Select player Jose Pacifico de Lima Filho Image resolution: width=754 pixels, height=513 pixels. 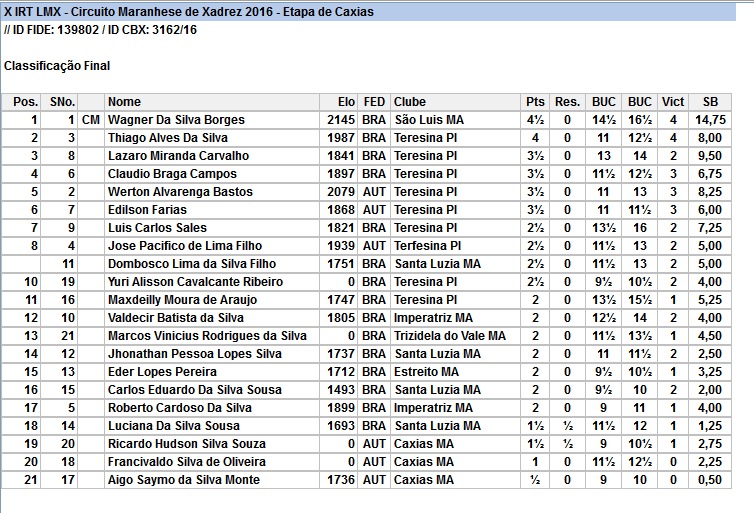tap(185, 246)
